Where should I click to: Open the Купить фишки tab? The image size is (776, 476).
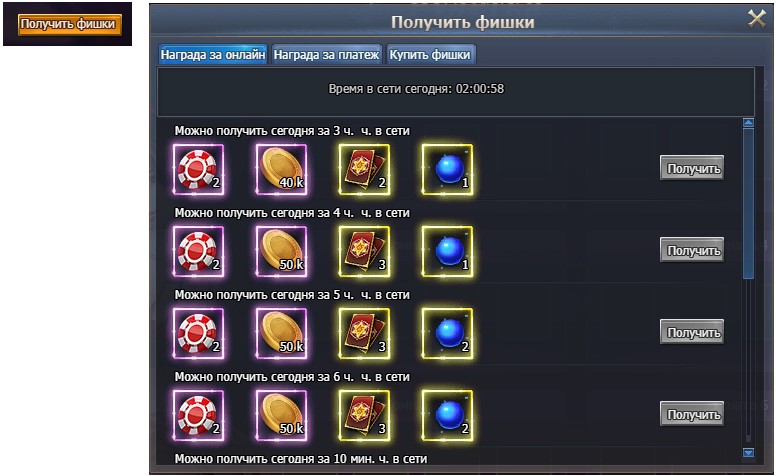click(430, 54)
